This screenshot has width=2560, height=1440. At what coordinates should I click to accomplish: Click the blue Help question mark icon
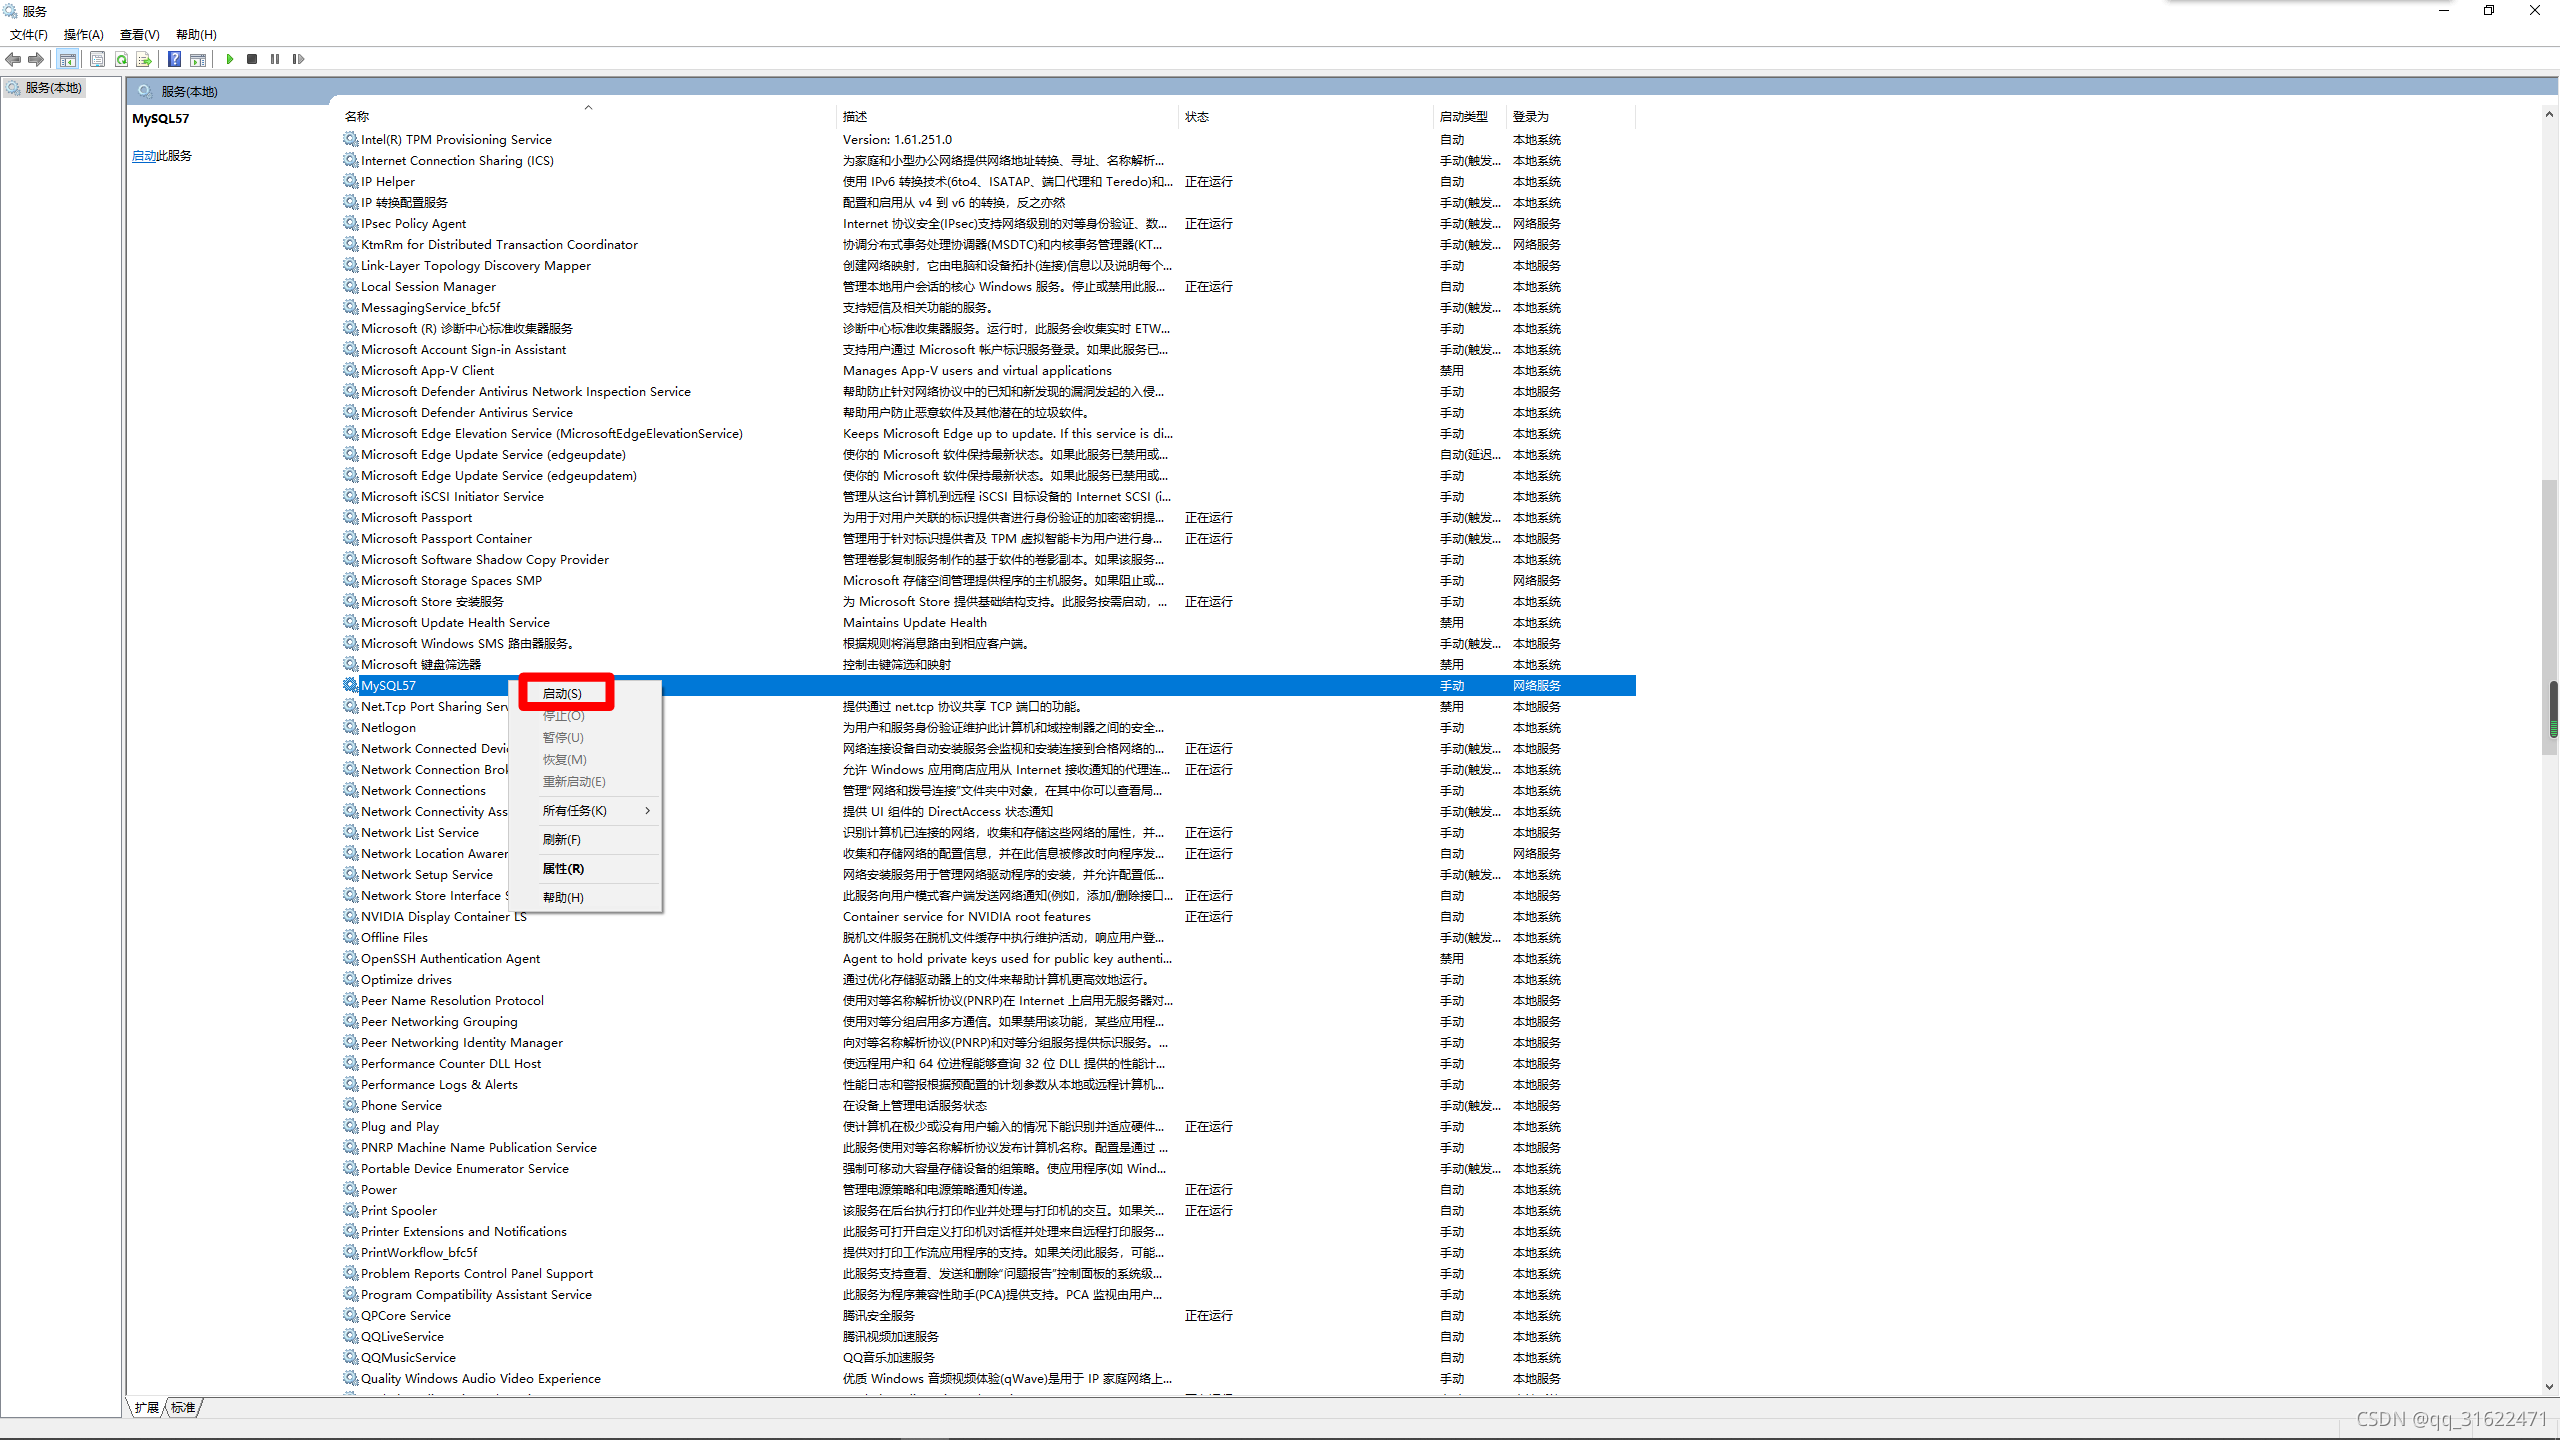pos(175,59)
